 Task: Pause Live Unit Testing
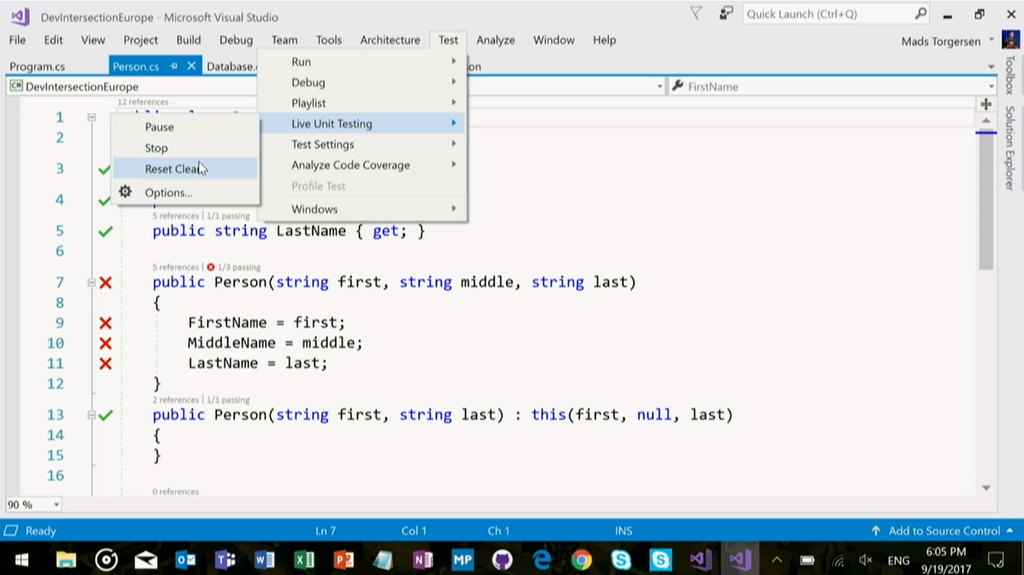pos(185,127)
